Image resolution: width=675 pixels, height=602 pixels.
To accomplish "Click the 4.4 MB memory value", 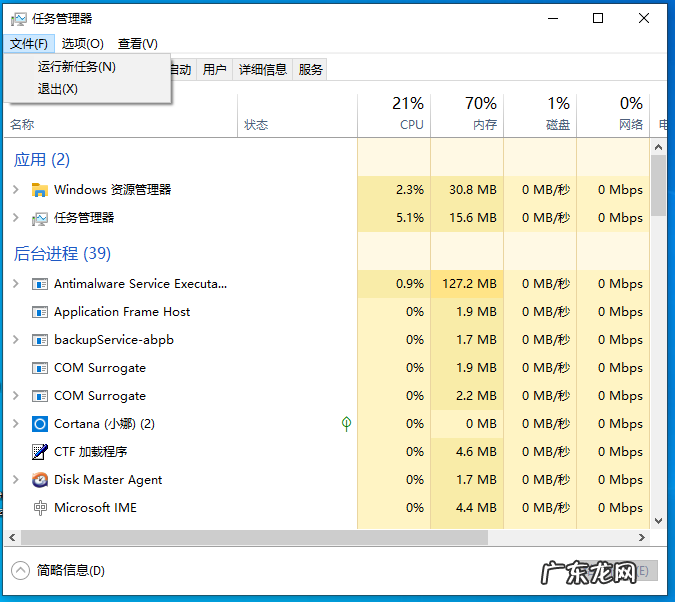I will (x=476, y=508).
